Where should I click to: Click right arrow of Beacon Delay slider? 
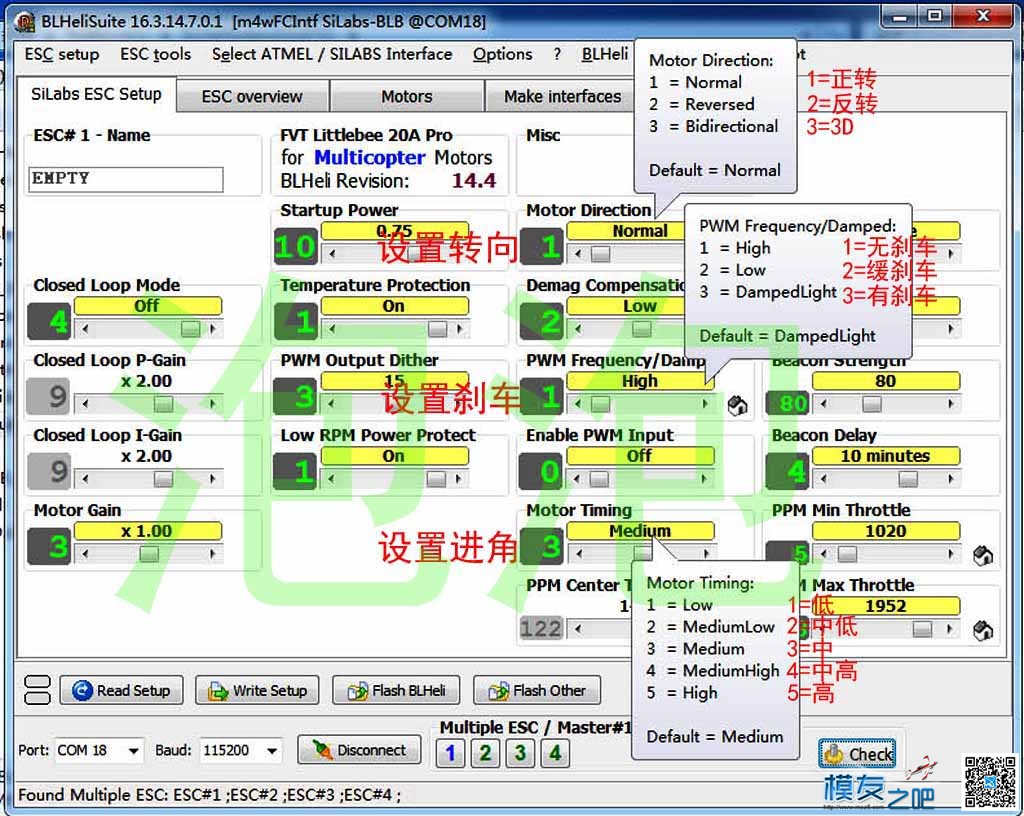pyautogui.click(x=951, y=479)
